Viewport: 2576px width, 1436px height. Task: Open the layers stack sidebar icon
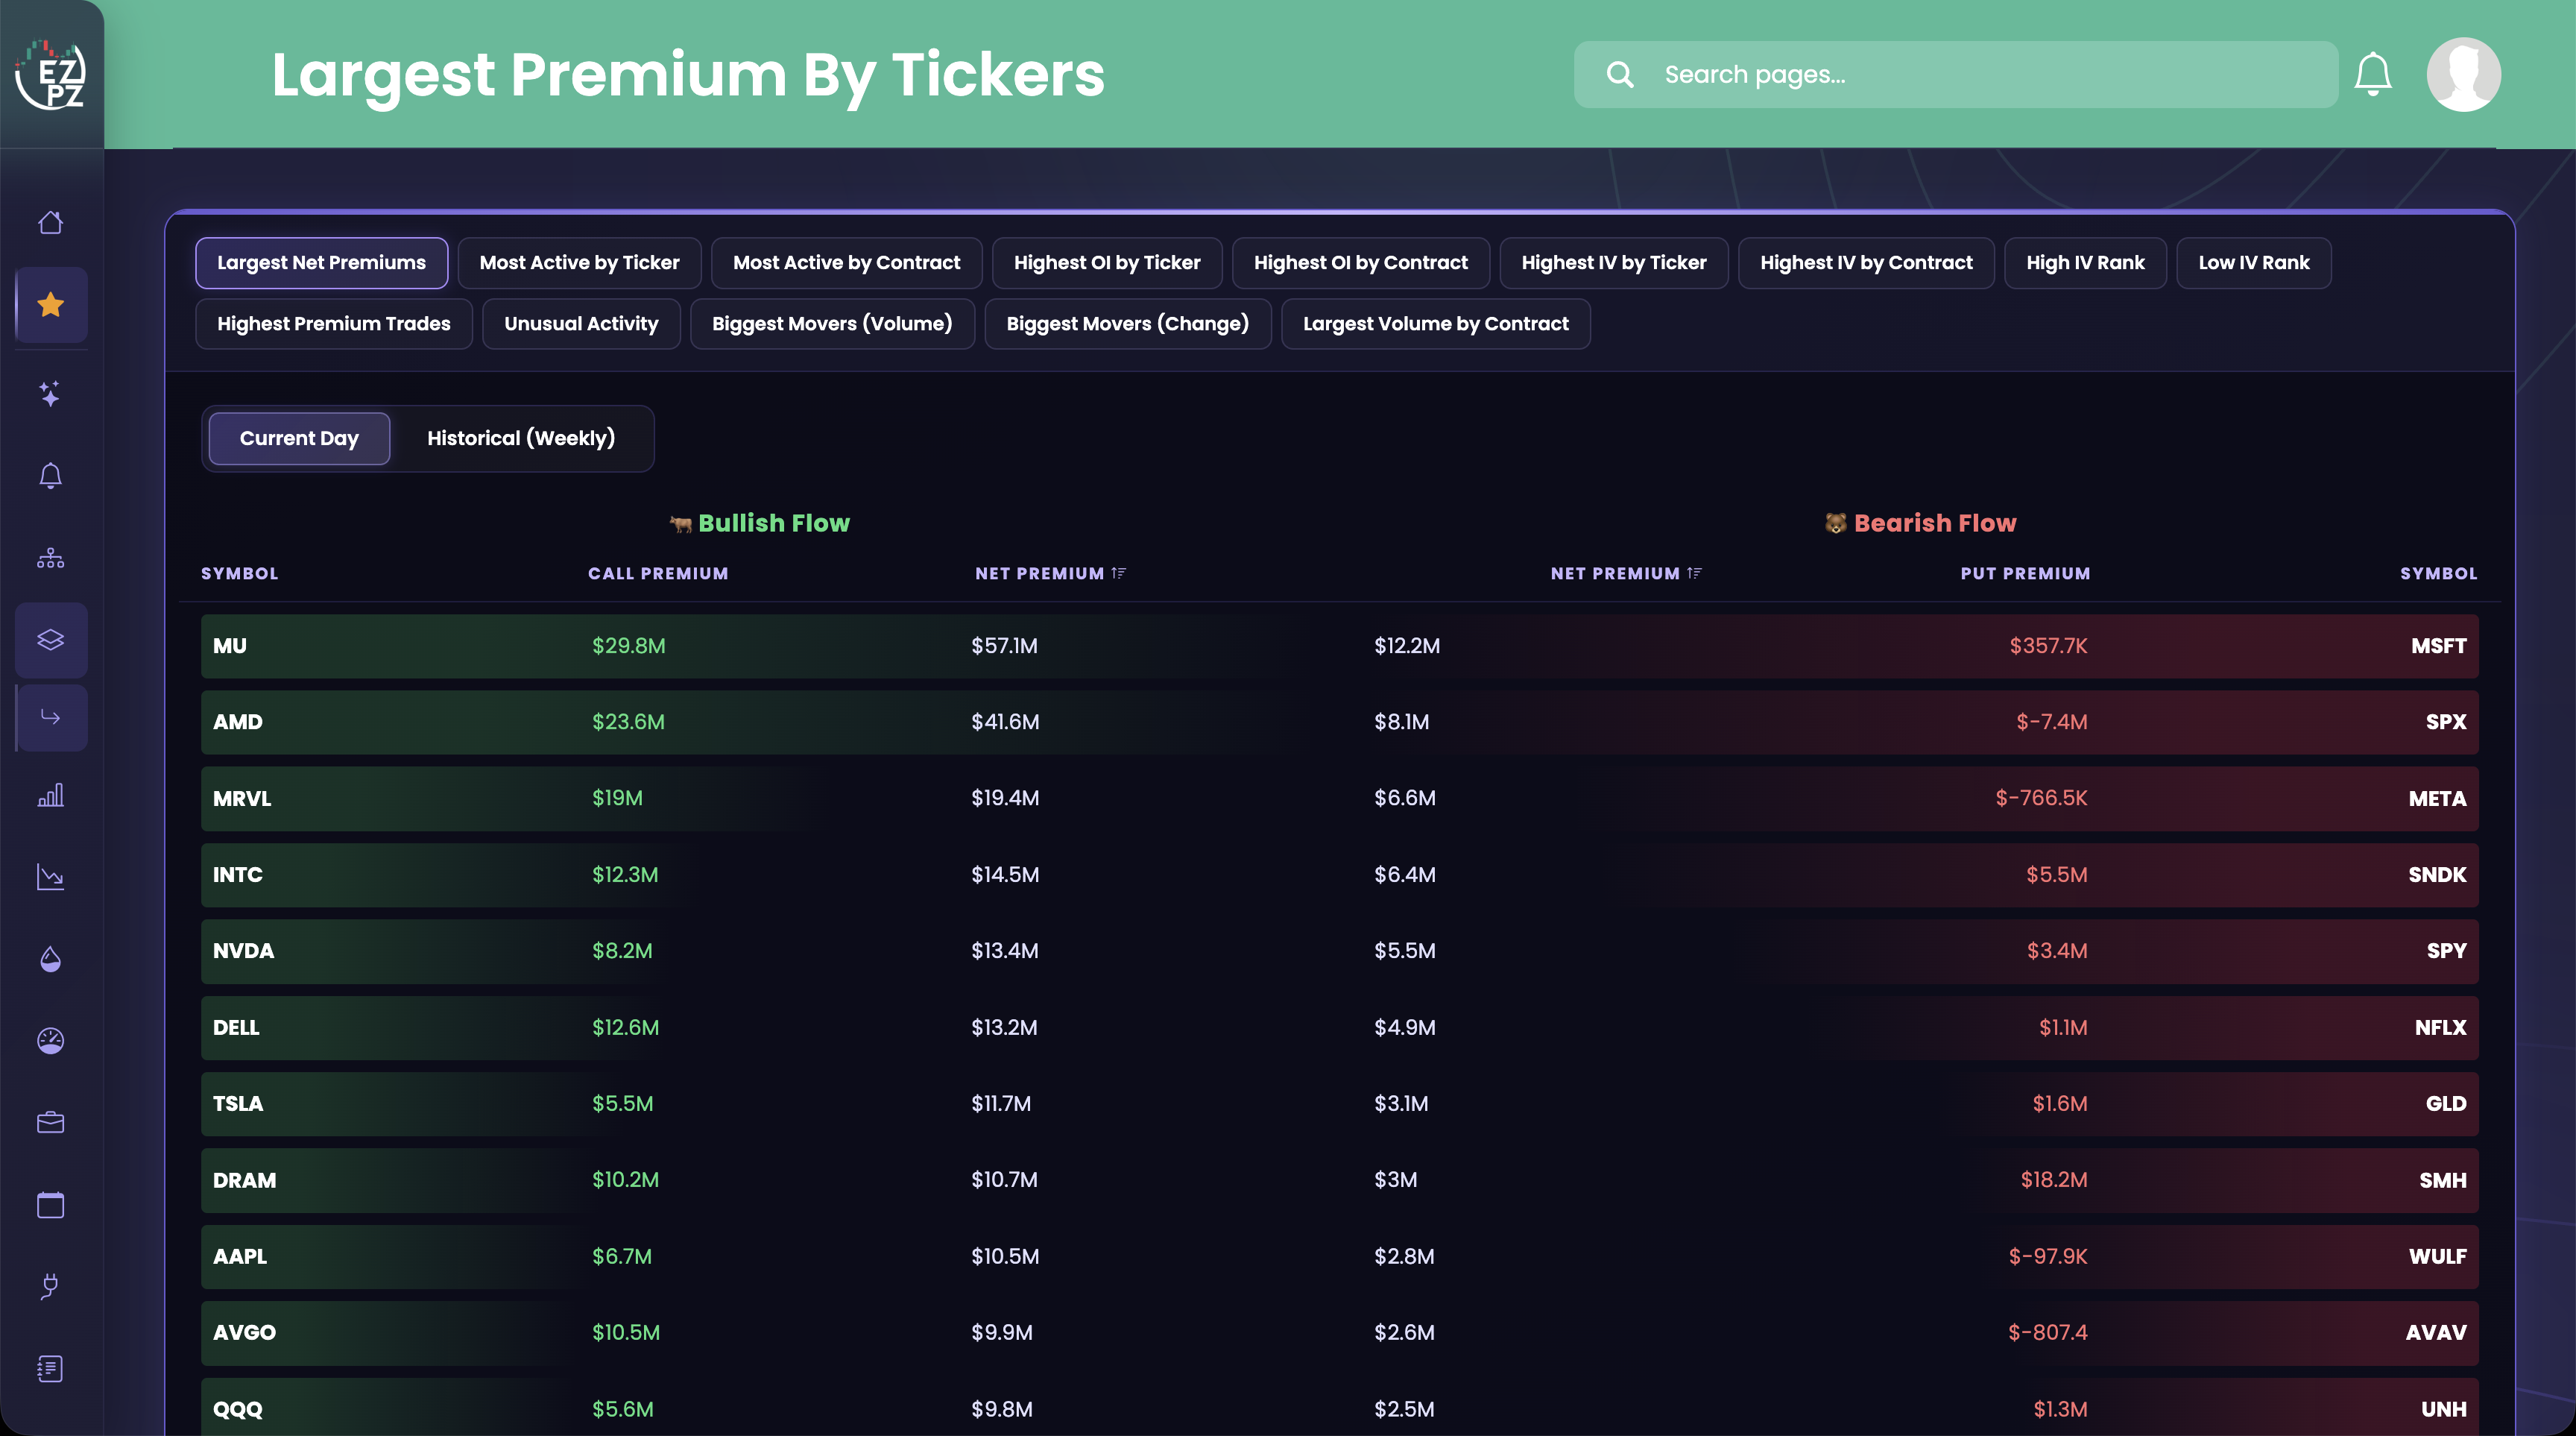pyautogui.click(x=51, y=639)
